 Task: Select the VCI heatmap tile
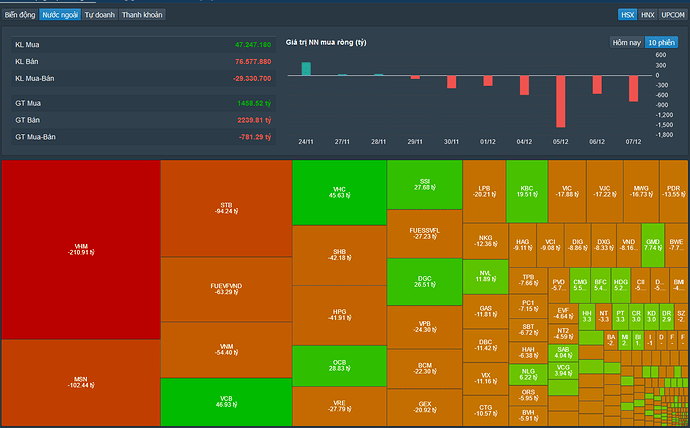[x=550, y=245]
